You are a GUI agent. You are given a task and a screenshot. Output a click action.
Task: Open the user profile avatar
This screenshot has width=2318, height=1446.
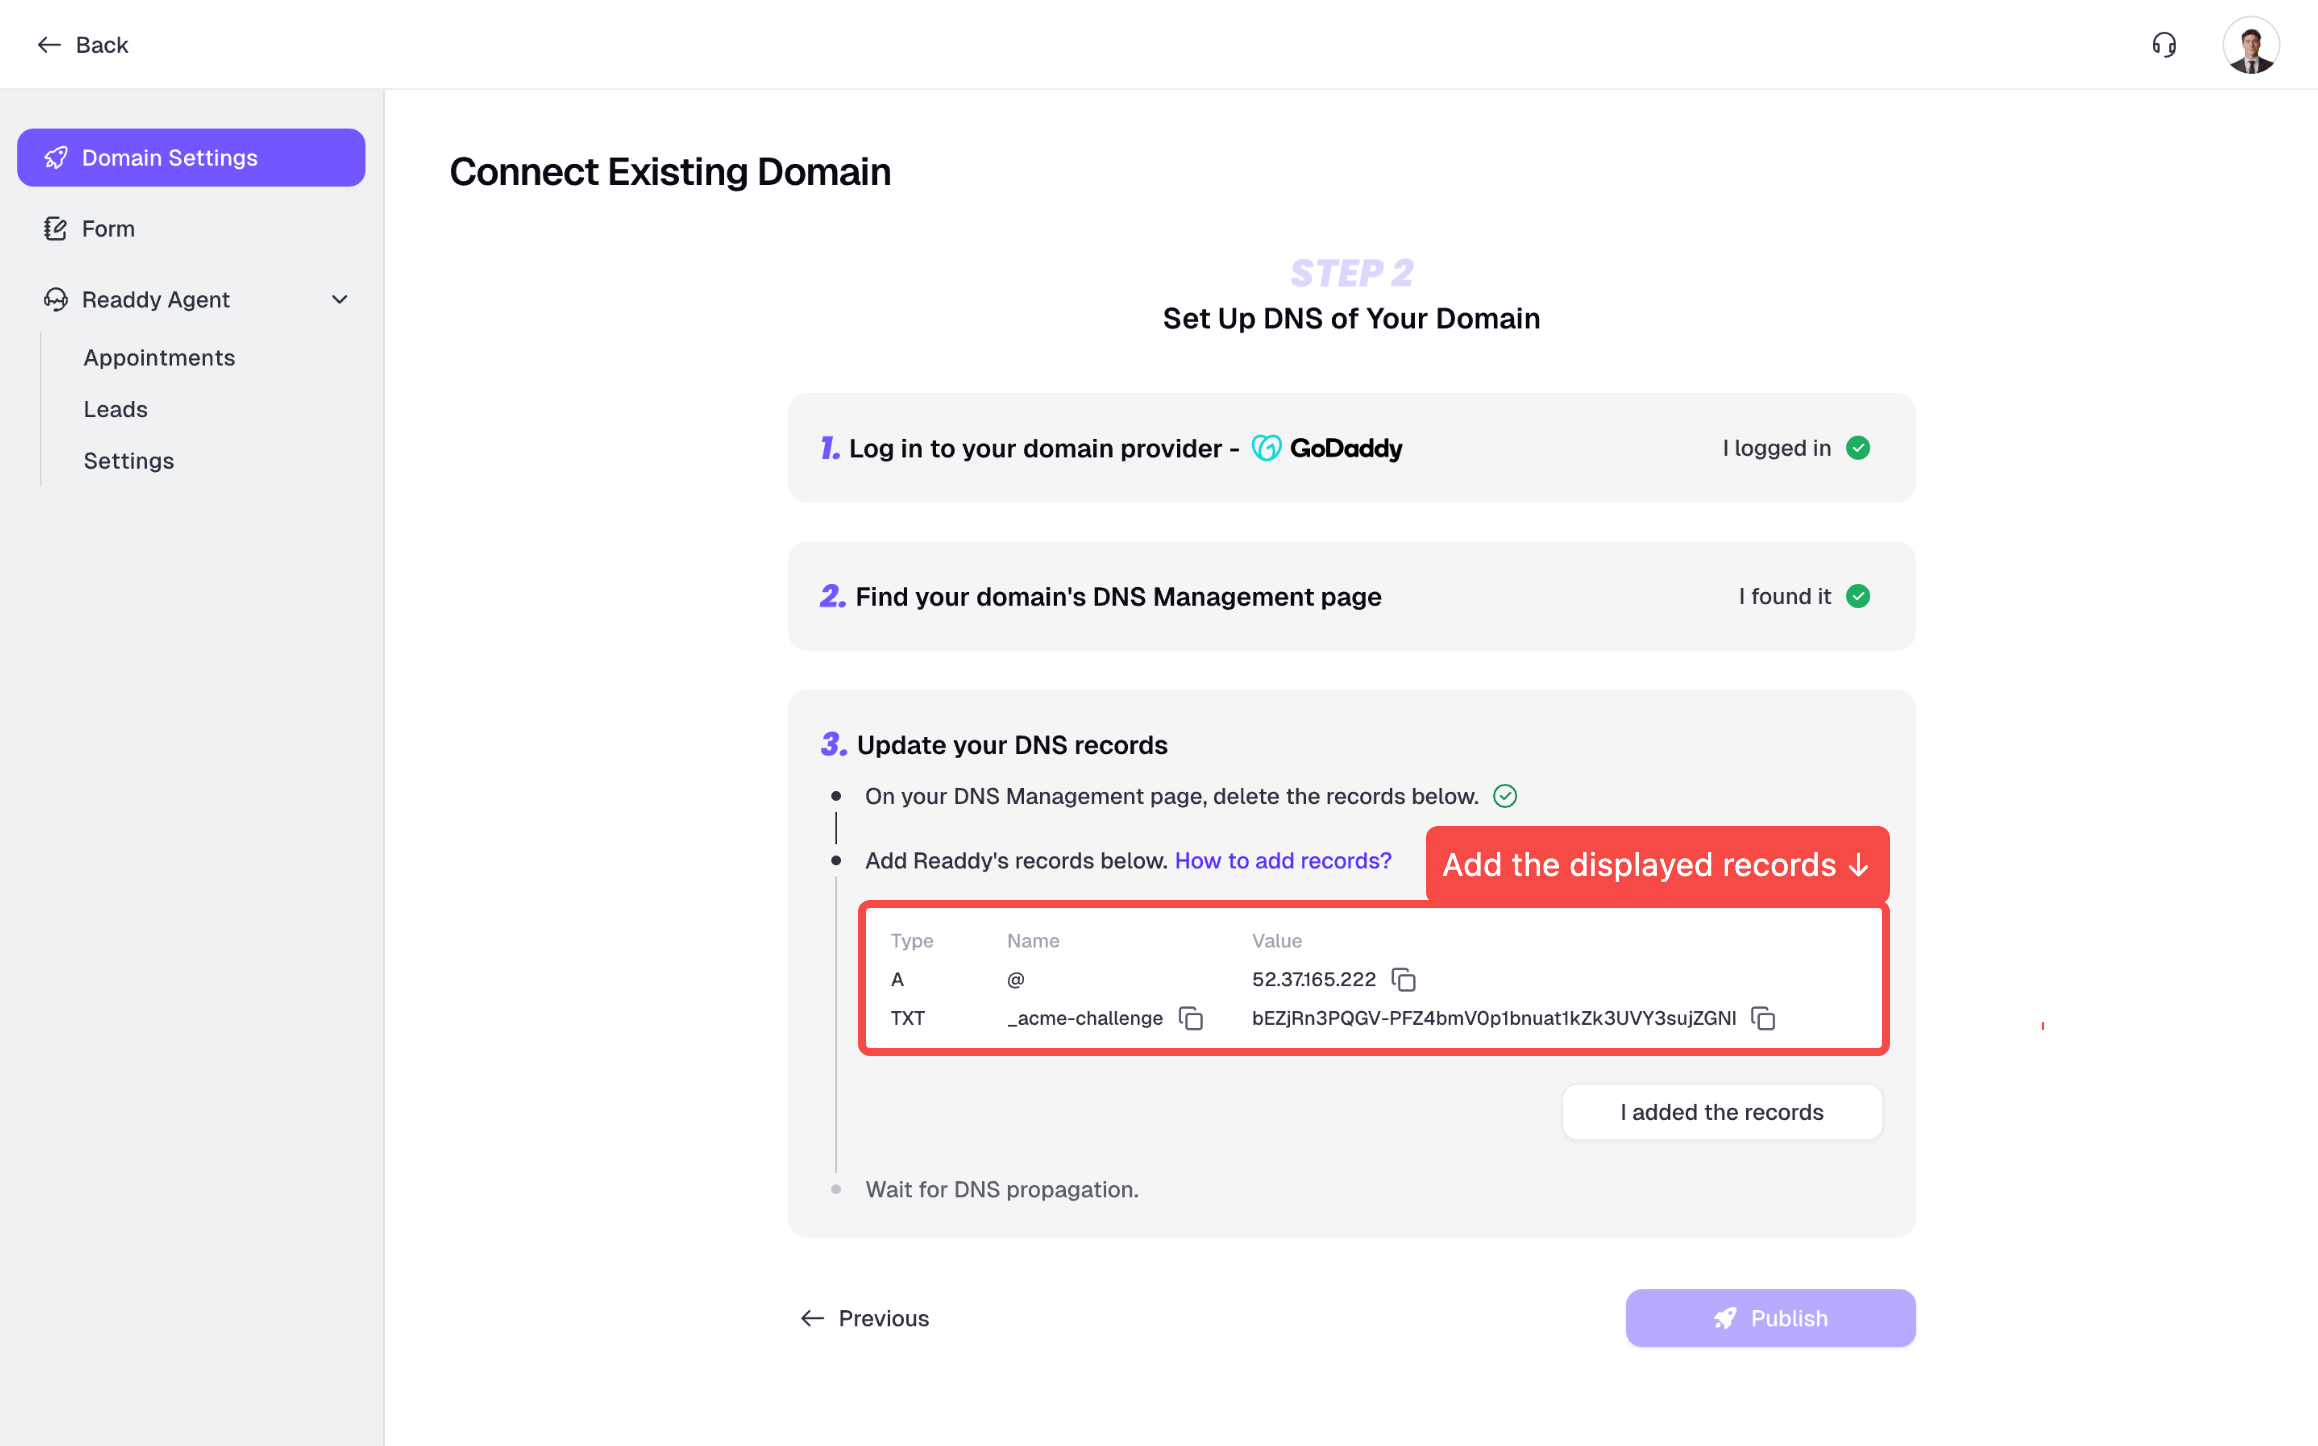click(x=2250, y=45)
